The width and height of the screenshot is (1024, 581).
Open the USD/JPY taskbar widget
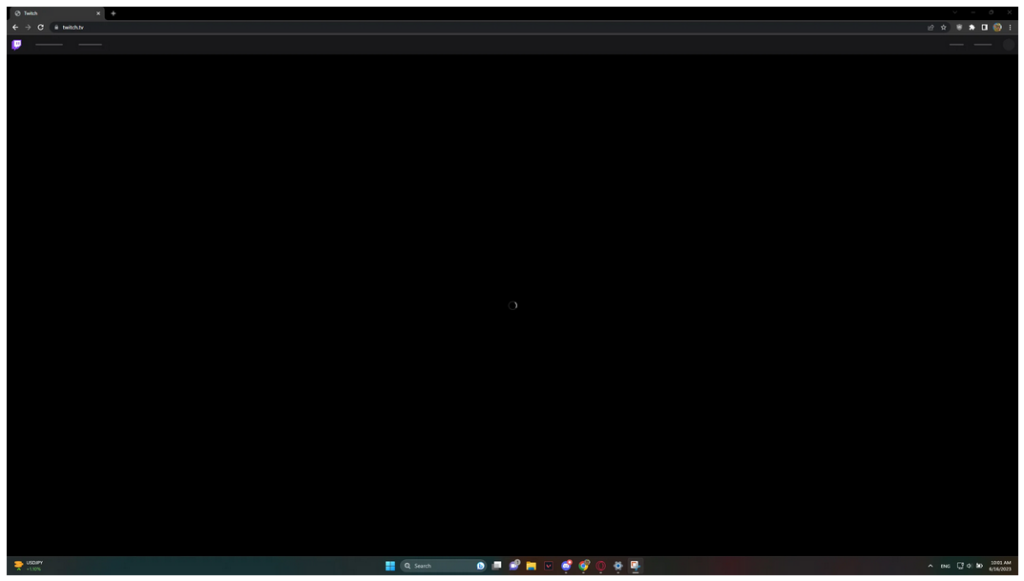[29, 566]
